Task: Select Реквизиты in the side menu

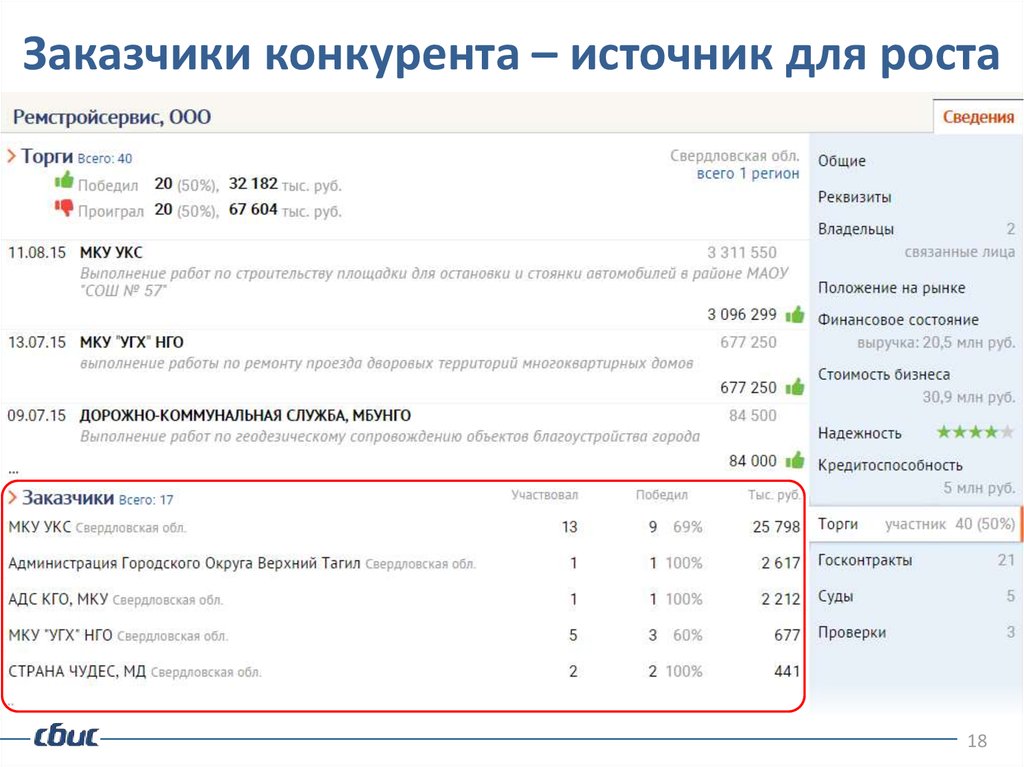Action: 854,197
